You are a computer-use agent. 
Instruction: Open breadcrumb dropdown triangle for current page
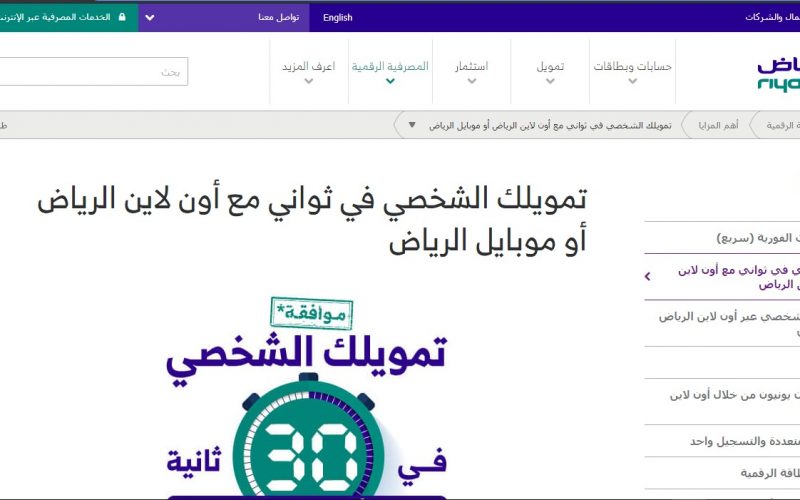click(x=412, y=125)
